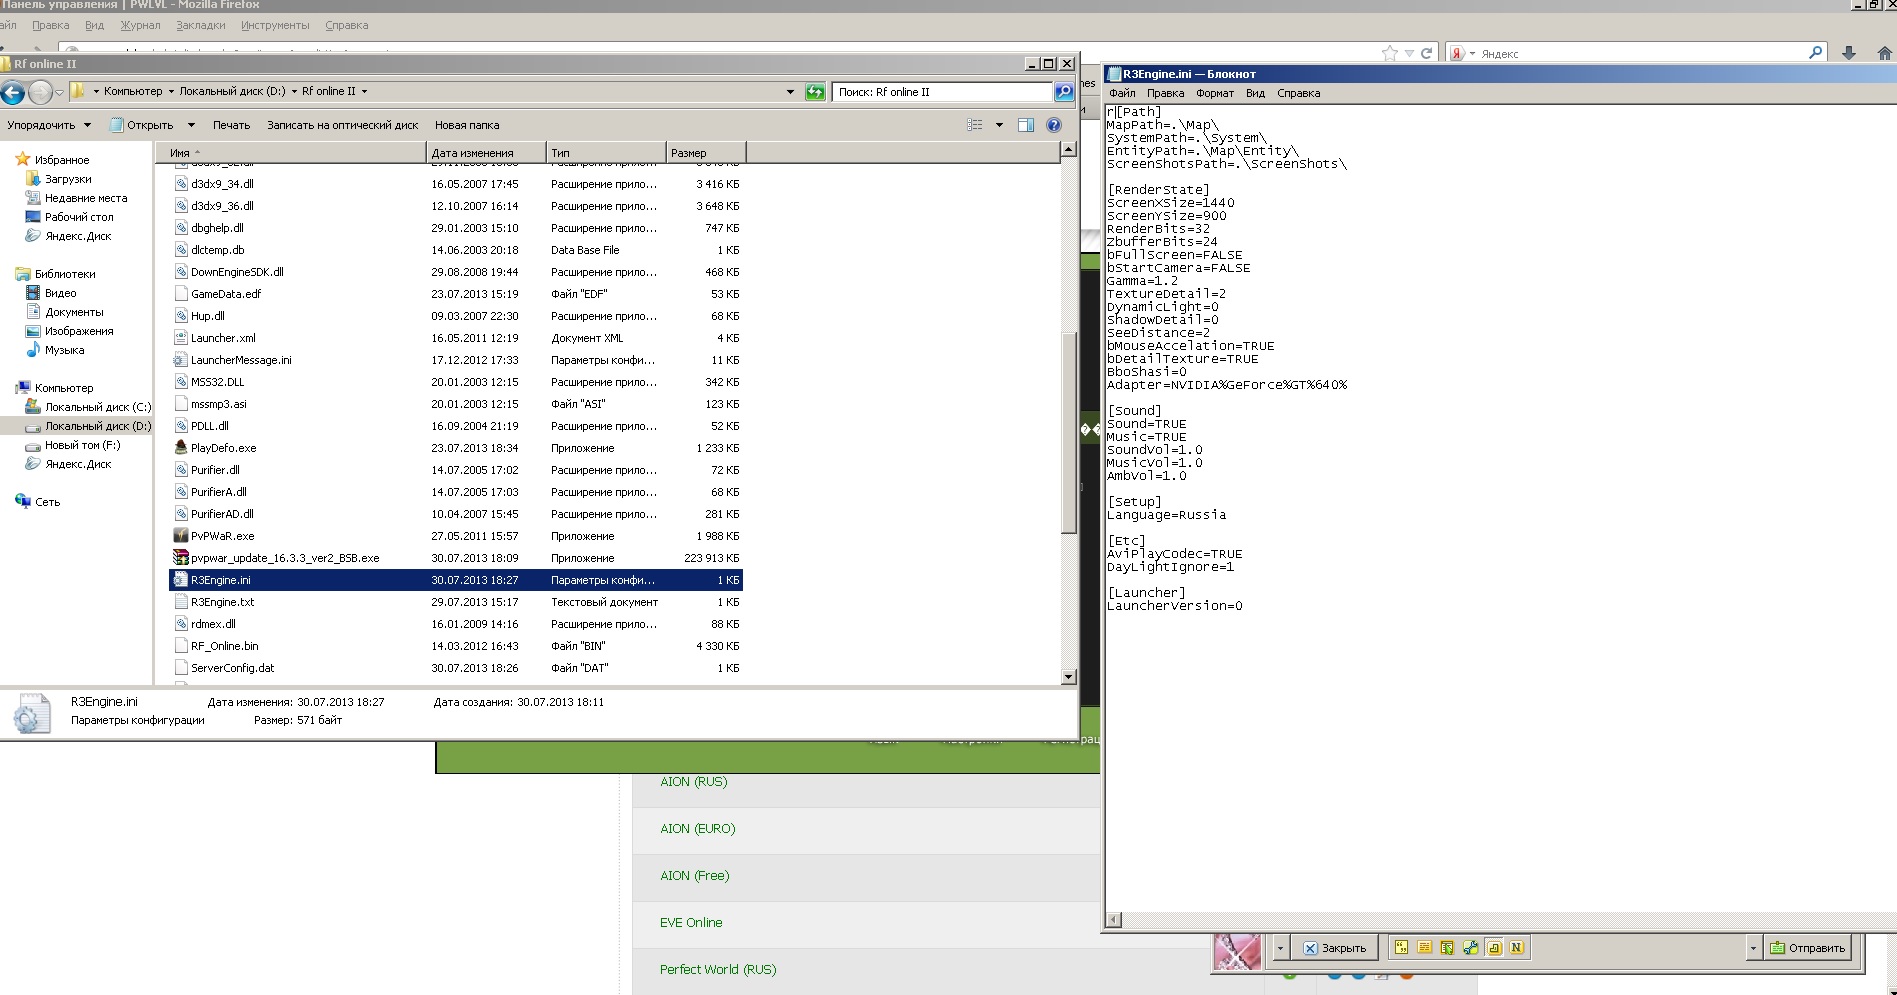Reload page with Firefox refresh icon
1897x995 pixels.
coord(1427,54)
